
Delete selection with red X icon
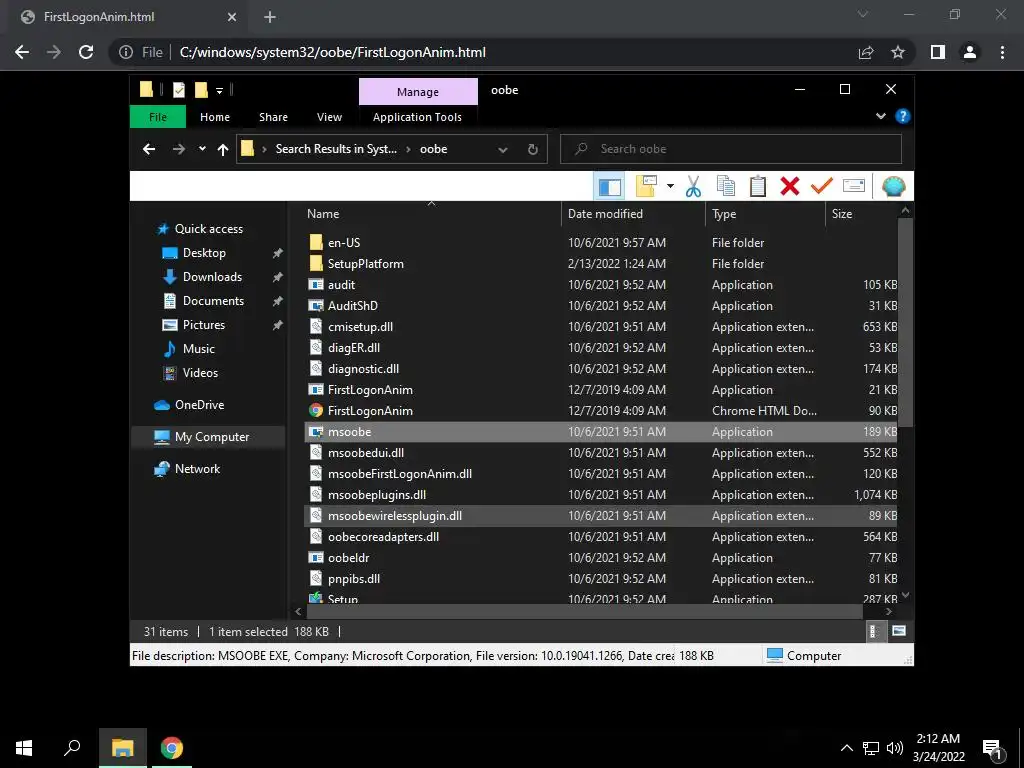790,187
